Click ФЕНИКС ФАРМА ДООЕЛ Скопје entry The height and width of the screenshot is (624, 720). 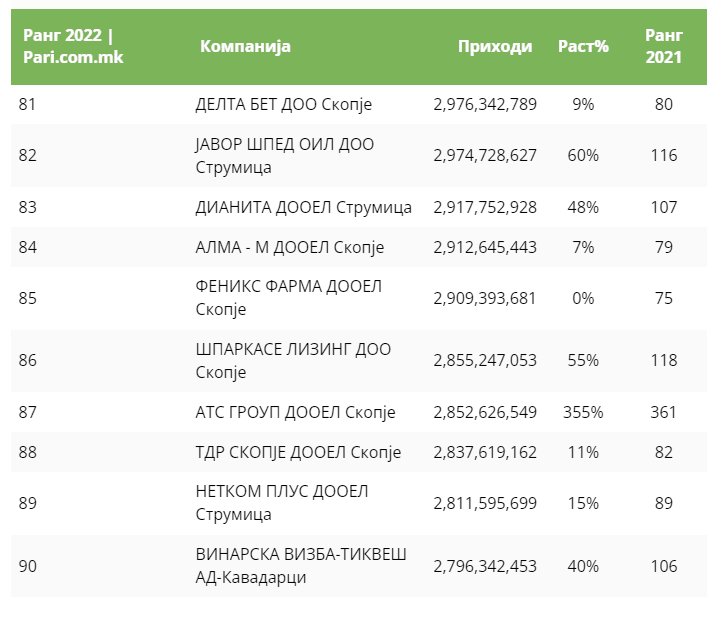coord(288,298)
